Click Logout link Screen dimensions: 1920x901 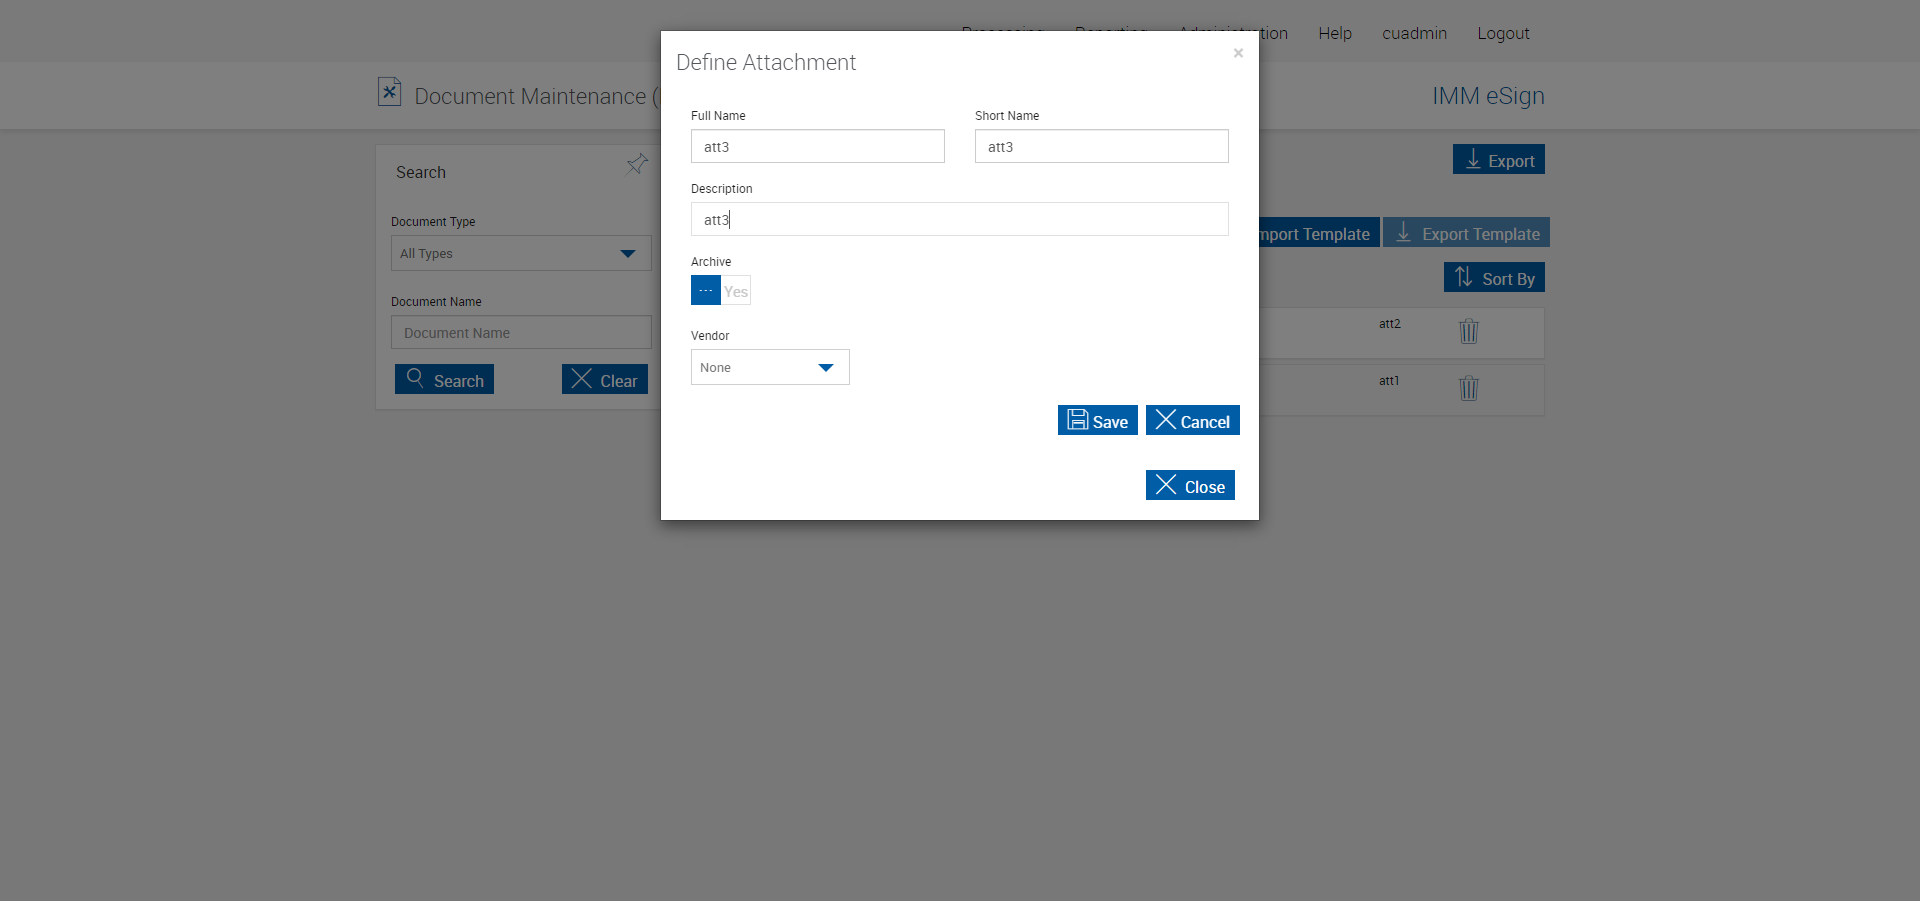[1503, 33]
